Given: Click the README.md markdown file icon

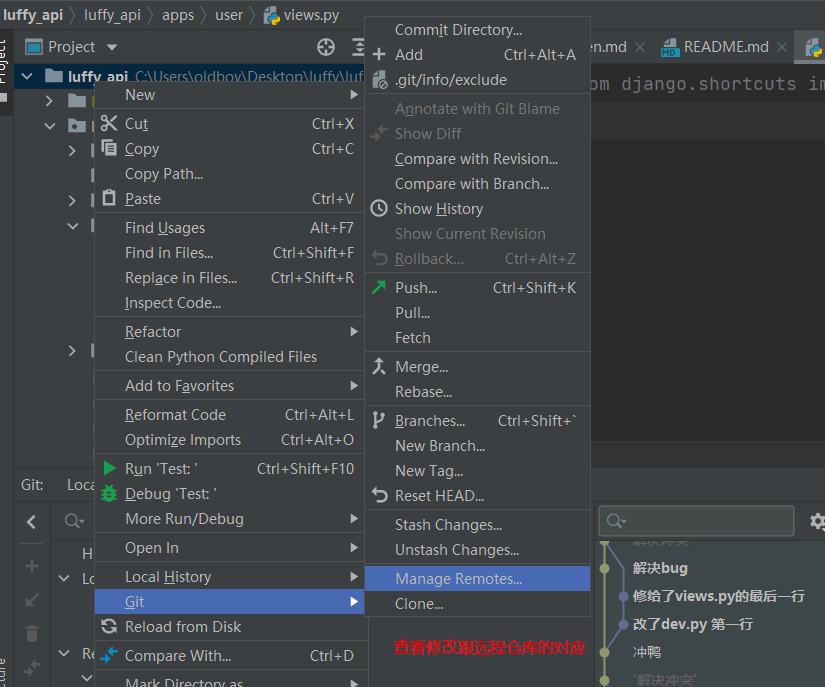Looking at the screenshot, I should 670,47.
